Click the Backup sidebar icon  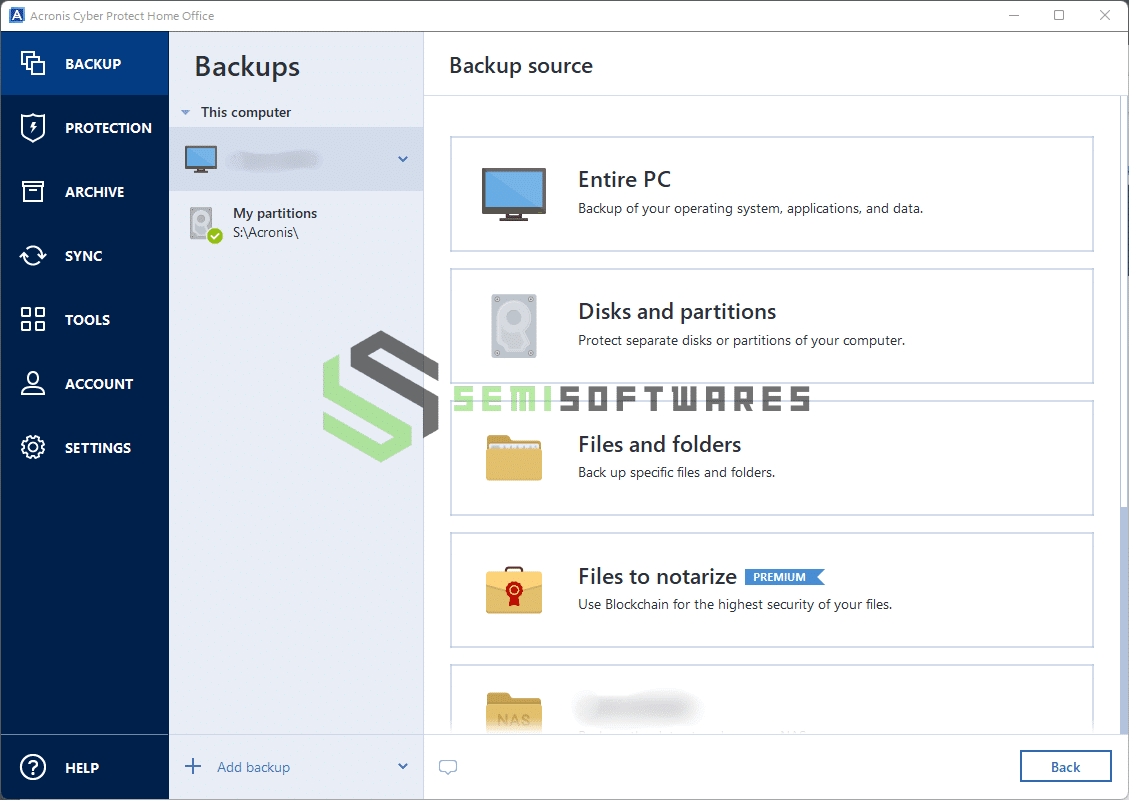click(x=32, y=63)
